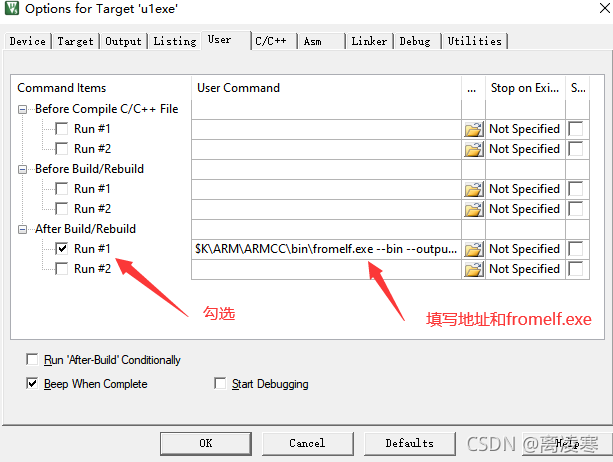The image size is (613, 462).
Task: Click the Defaults button
Action: [x=410, y=443]
